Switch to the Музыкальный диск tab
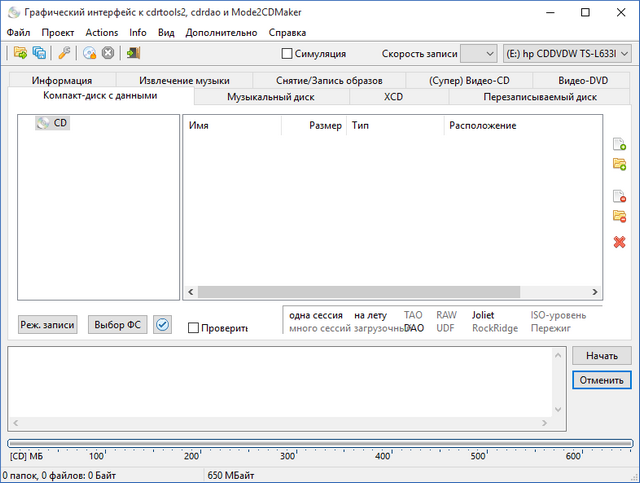The image size is (640, 483). click(x=270, y=97)
